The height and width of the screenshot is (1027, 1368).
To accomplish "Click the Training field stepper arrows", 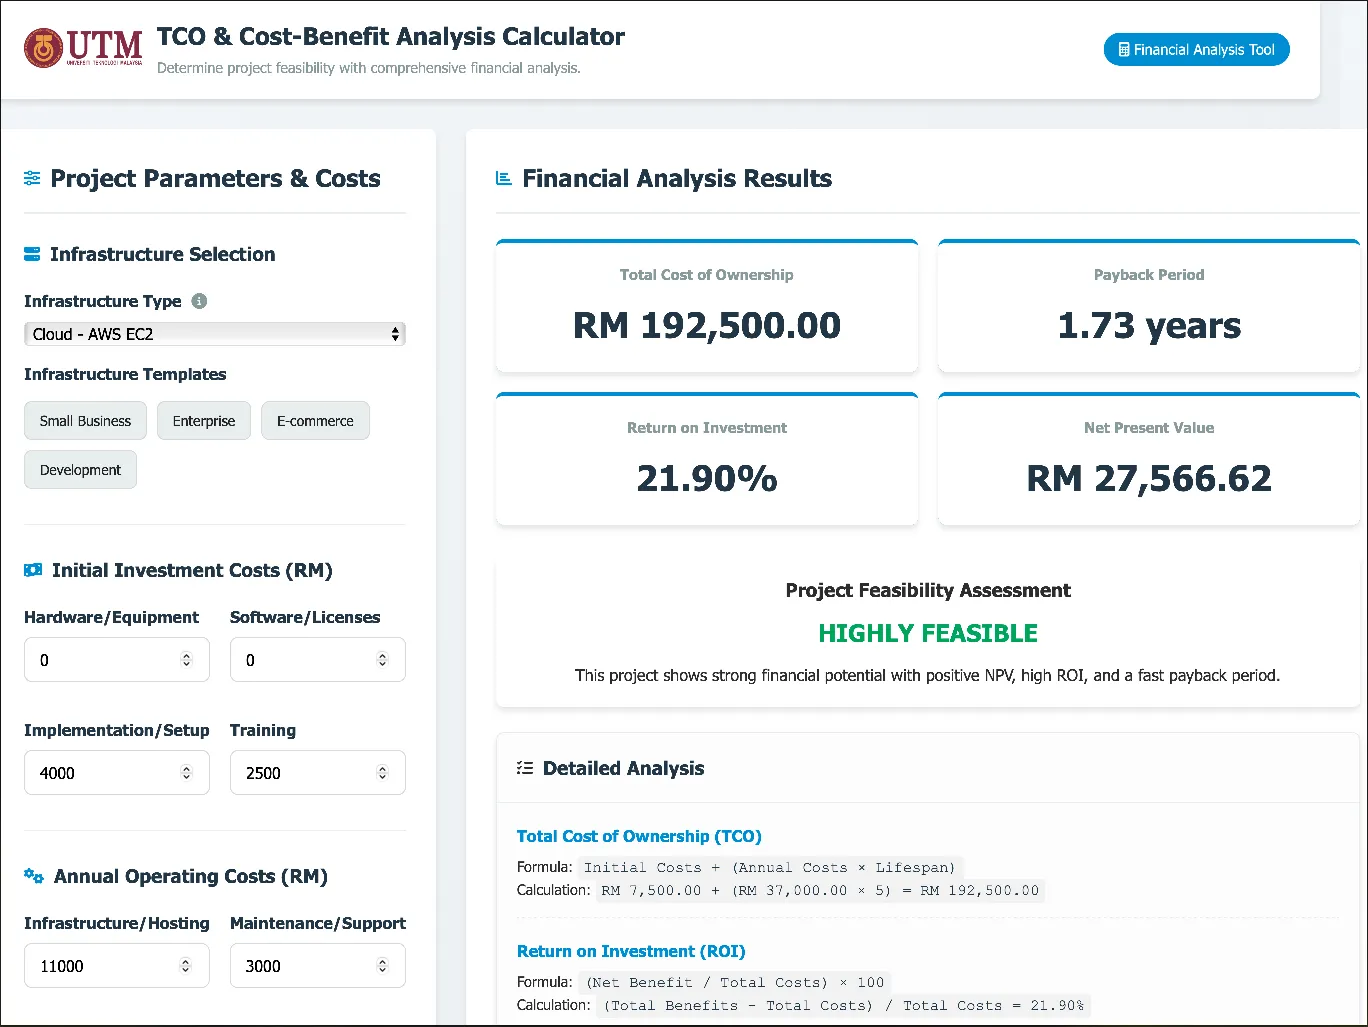I will tap(382, 773).
